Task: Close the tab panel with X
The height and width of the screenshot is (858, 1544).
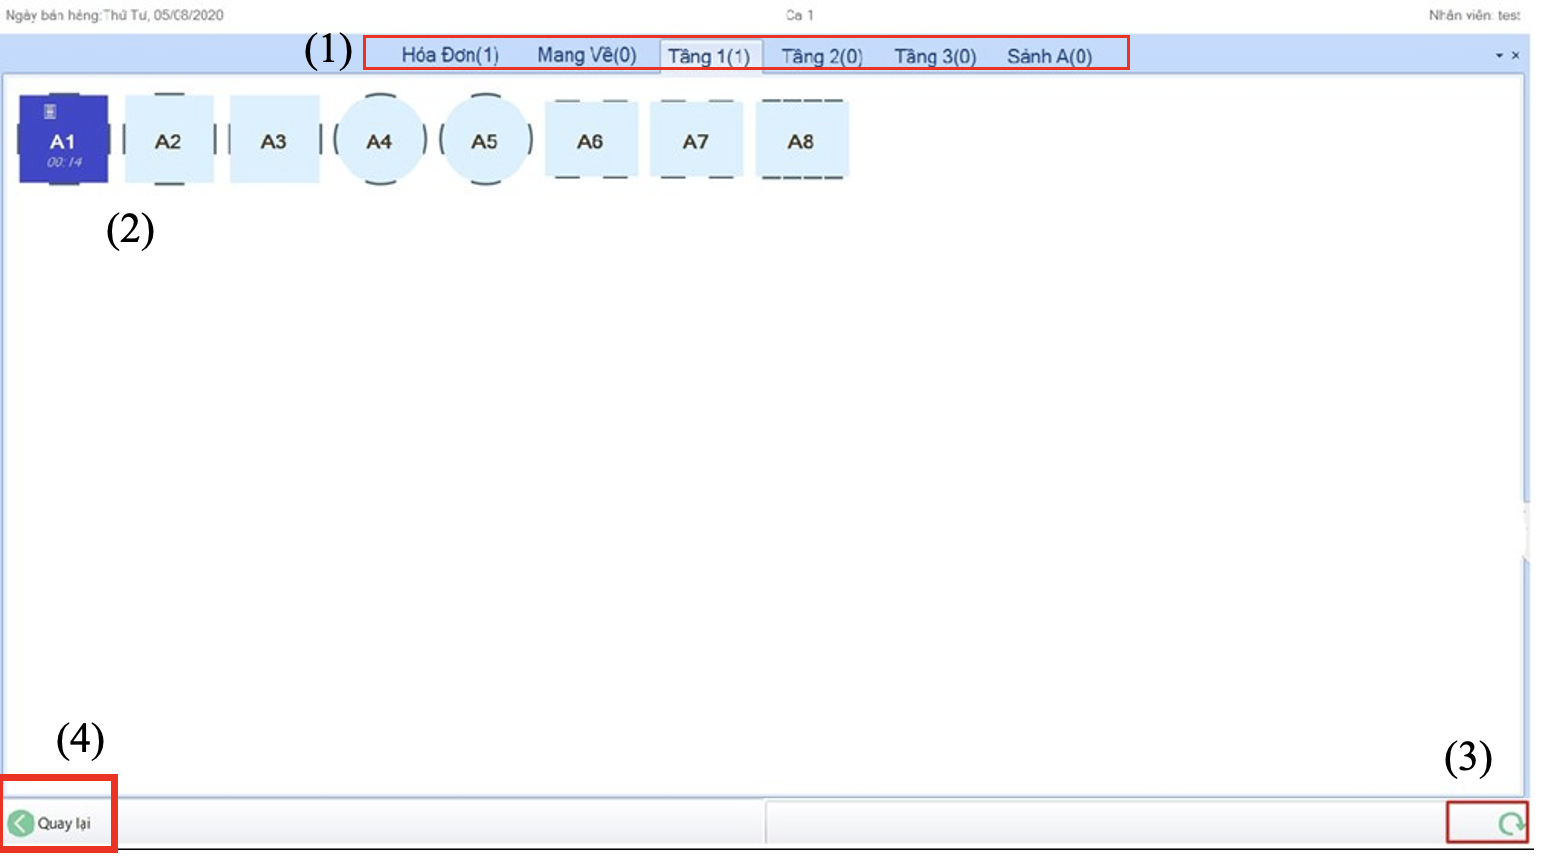Action: (1515, 56)
